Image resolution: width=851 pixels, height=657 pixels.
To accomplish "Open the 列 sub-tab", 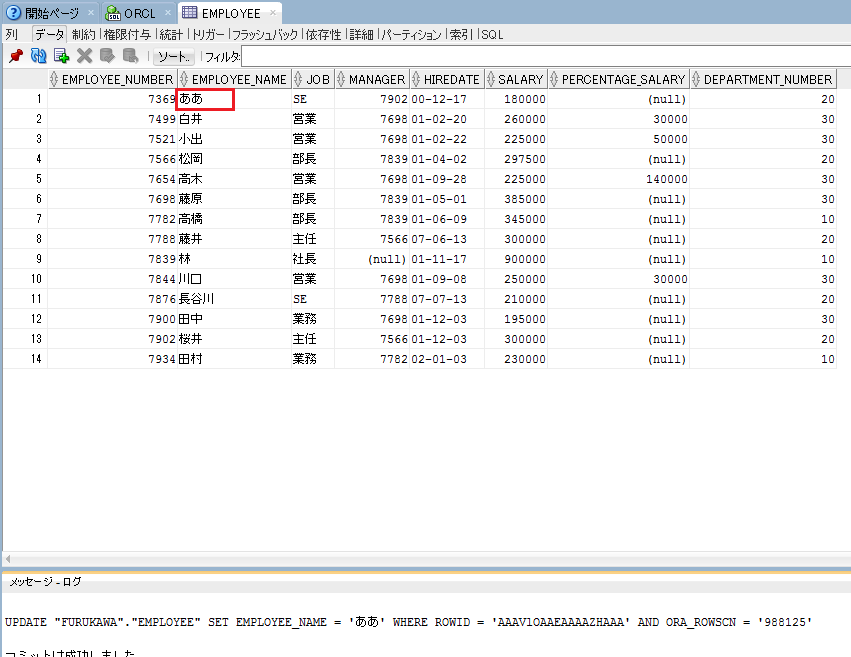I will (x=11, y=35).
